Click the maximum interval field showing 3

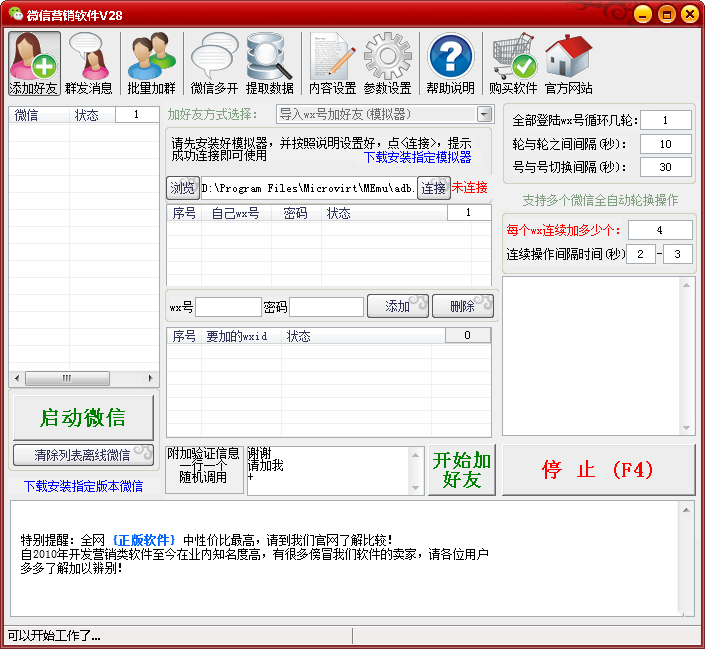pos(678,254)
